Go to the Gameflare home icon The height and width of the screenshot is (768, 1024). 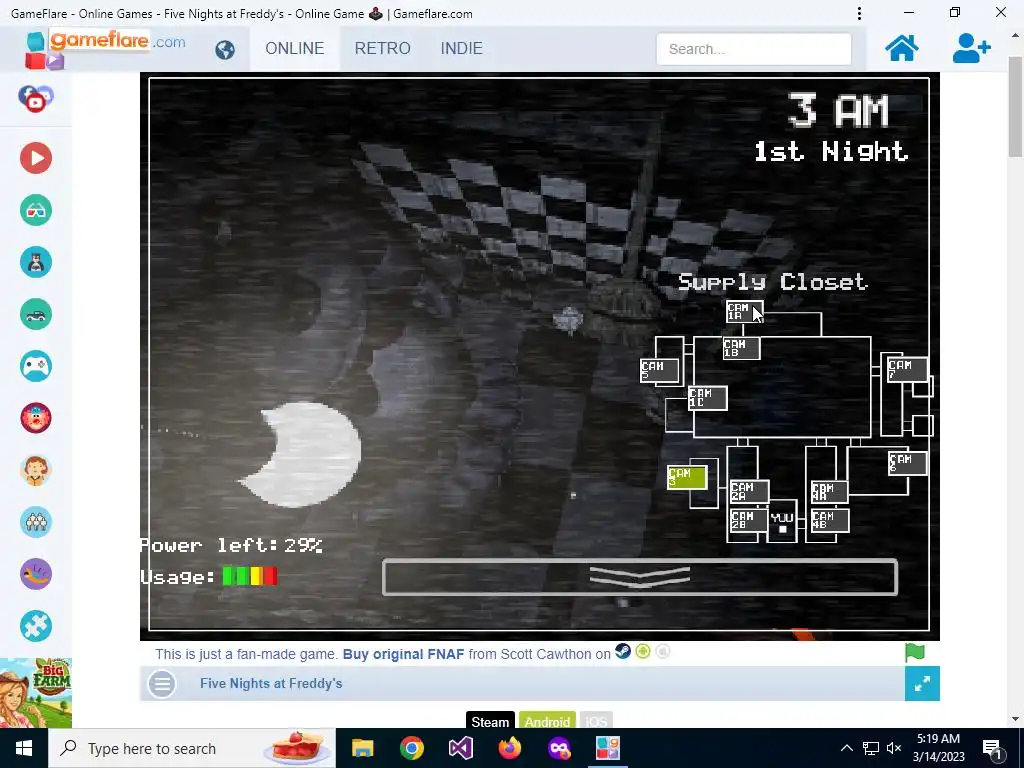point(901,48)
